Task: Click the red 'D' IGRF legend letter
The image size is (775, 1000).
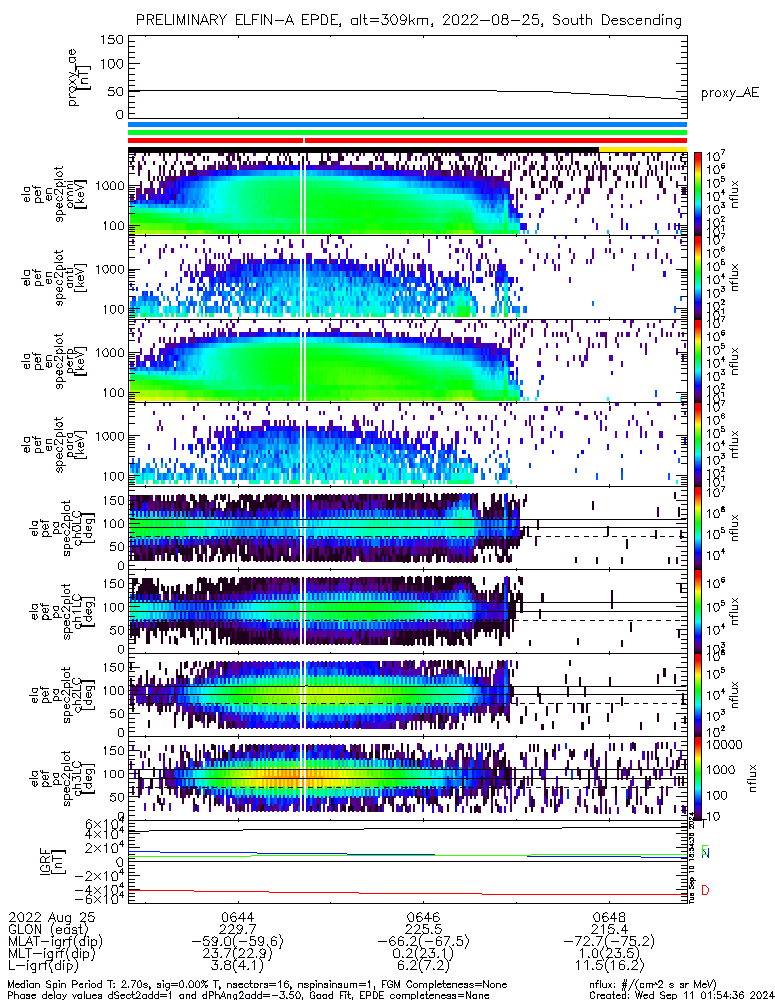Action: [x=705, y=890]
